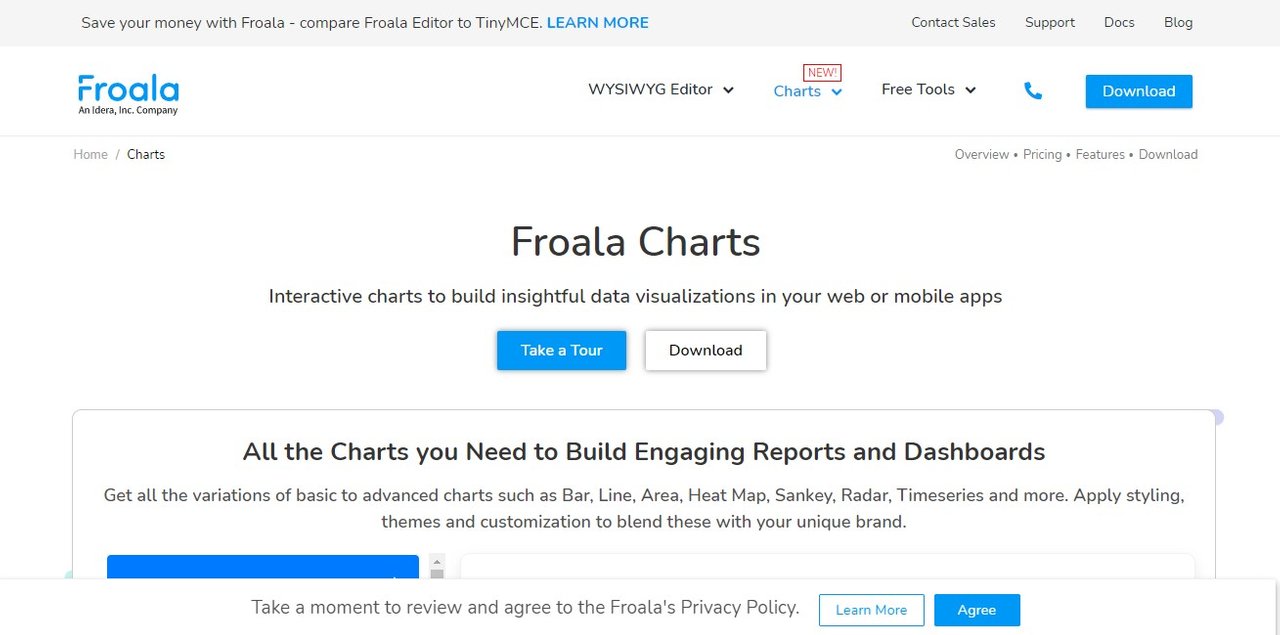This screenshot has height=635, width=1280.
Task: Go to Contact Sales
Action: [953, 22]
